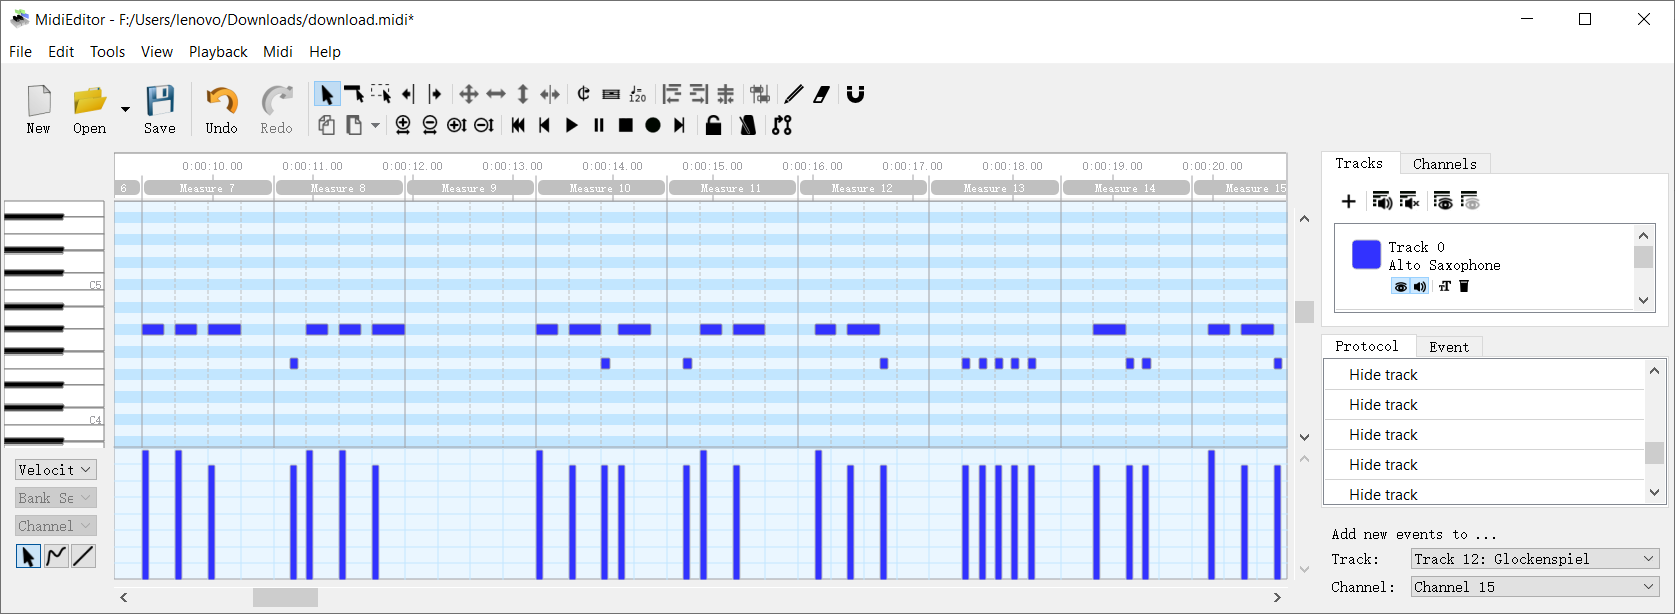This screenshot has height=614, width=1675.
Task: Toggle the lock screen padlock icon
Action: tap(713, 125)
